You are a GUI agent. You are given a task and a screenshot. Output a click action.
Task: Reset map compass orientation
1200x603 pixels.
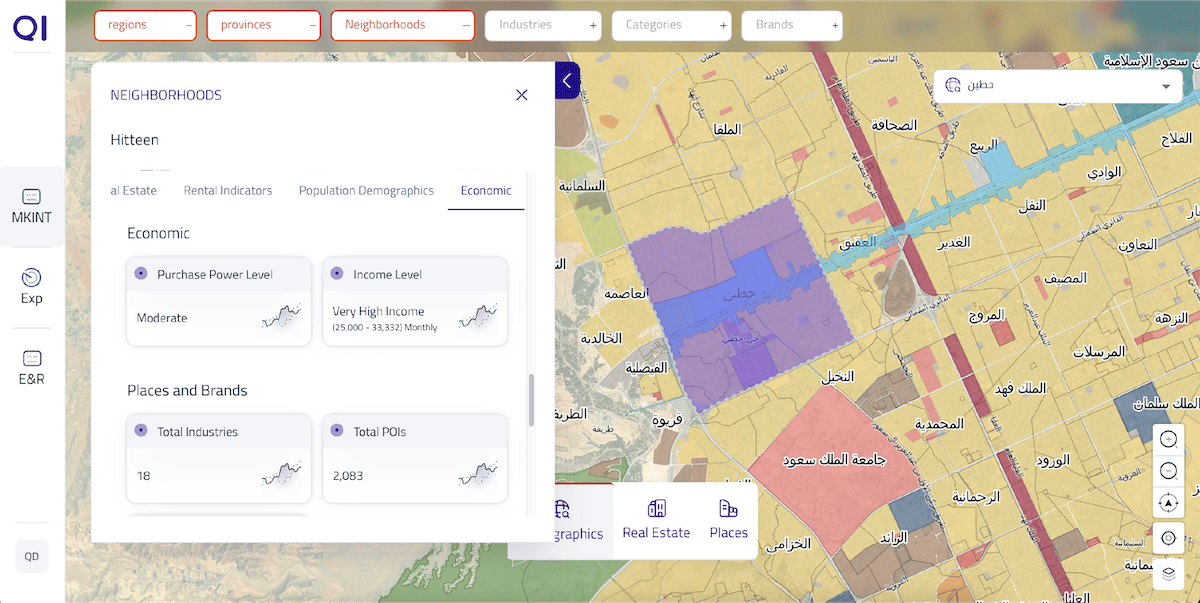pyautogui.click(x=1168, y=503)
